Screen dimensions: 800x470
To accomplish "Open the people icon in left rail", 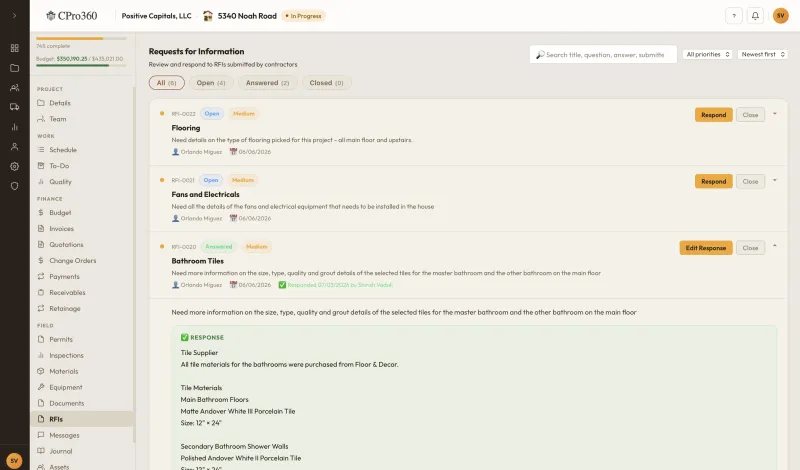I will (x=14, y=88).
